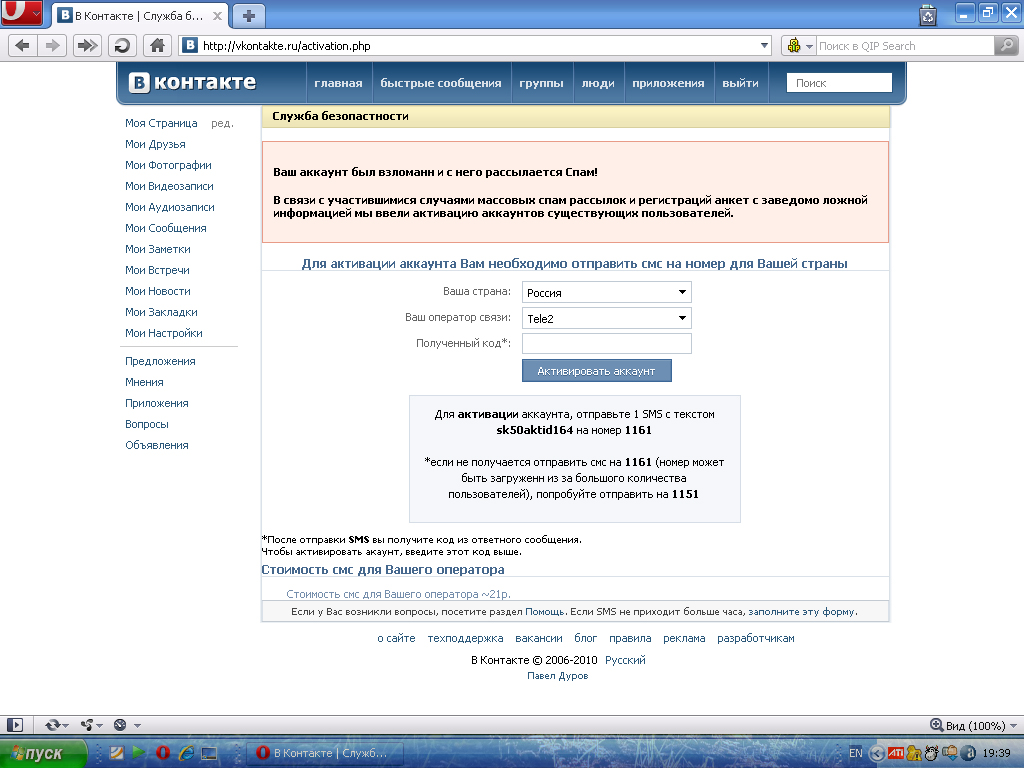Click the EN language indicator
Viewport: 1024px width, 768px height.
pyautogui.click(x=856, y=753)
